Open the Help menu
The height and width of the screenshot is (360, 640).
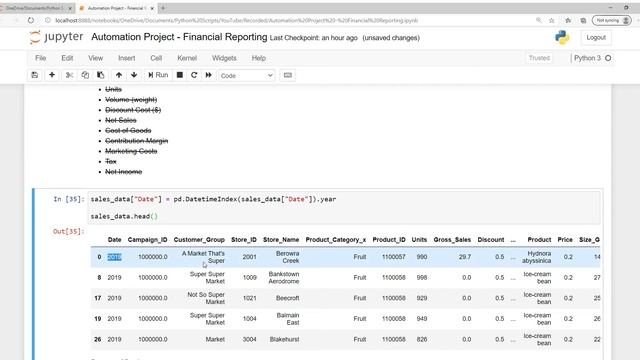[x=258, y=58]
